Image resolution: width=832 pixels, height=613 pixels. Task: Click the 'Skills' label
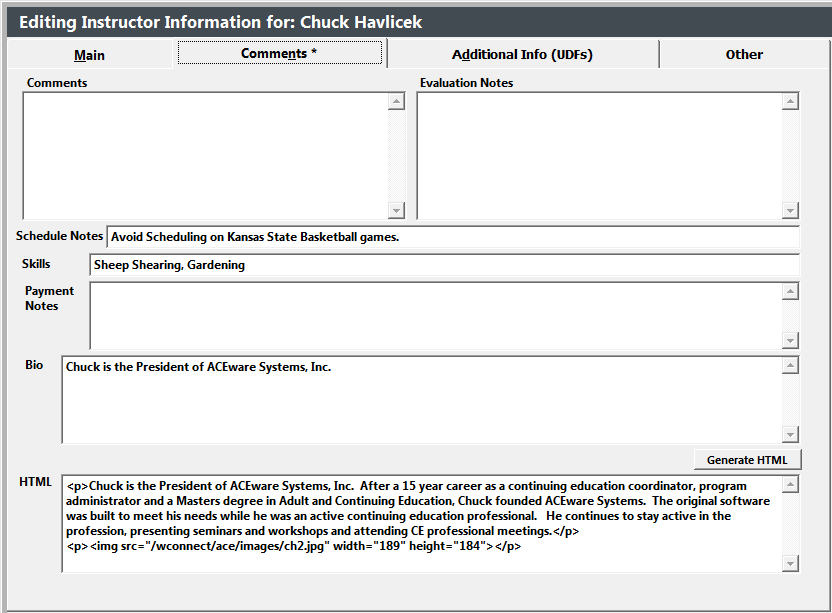36,264
